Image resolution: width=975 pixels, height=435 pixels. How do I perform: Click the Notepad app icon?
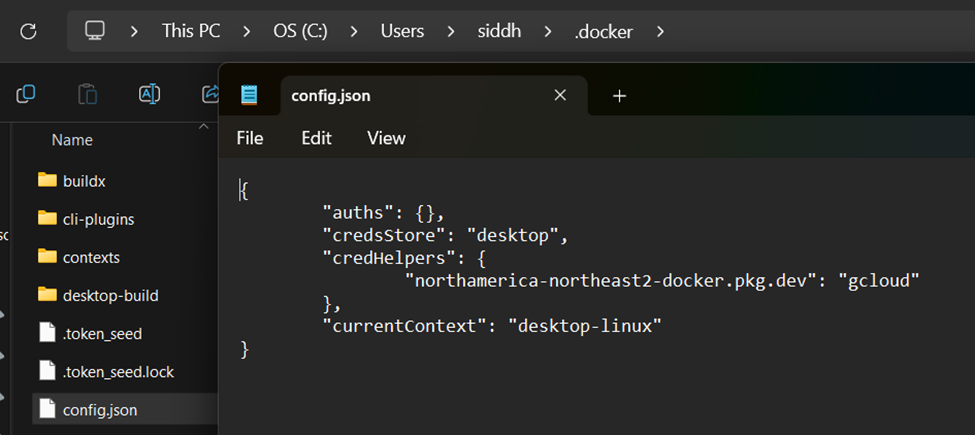click(249, 96)
